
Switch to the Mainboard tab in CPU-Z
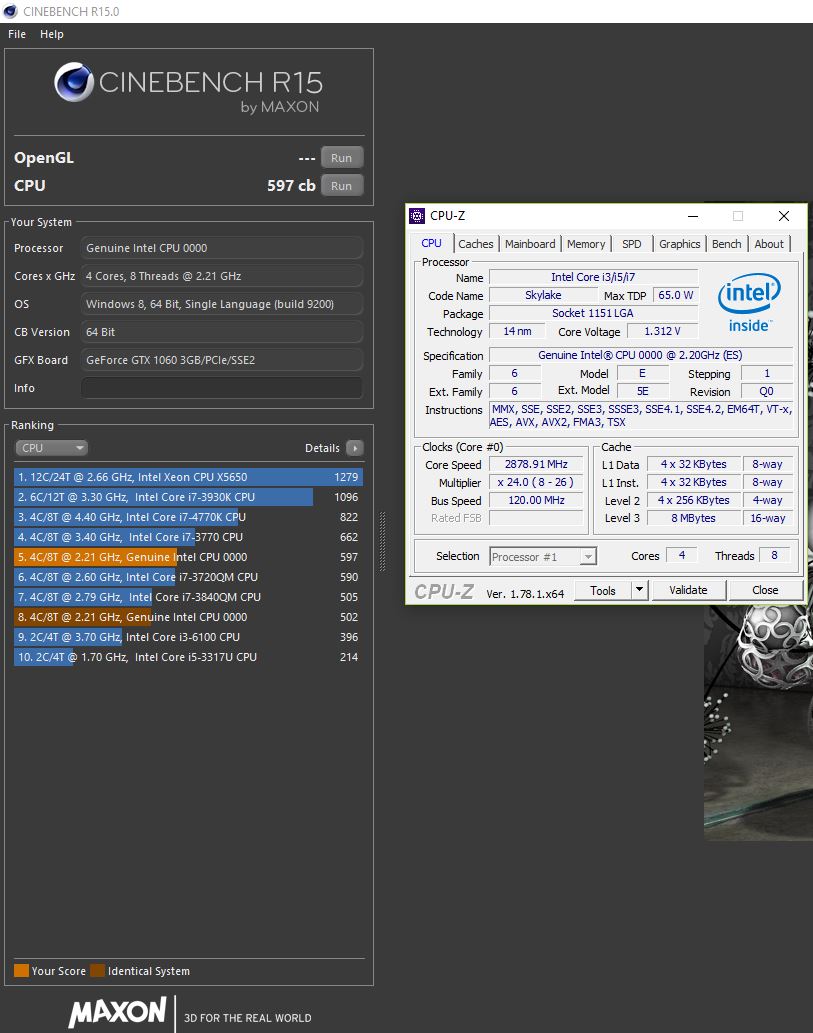coord(530,244)
